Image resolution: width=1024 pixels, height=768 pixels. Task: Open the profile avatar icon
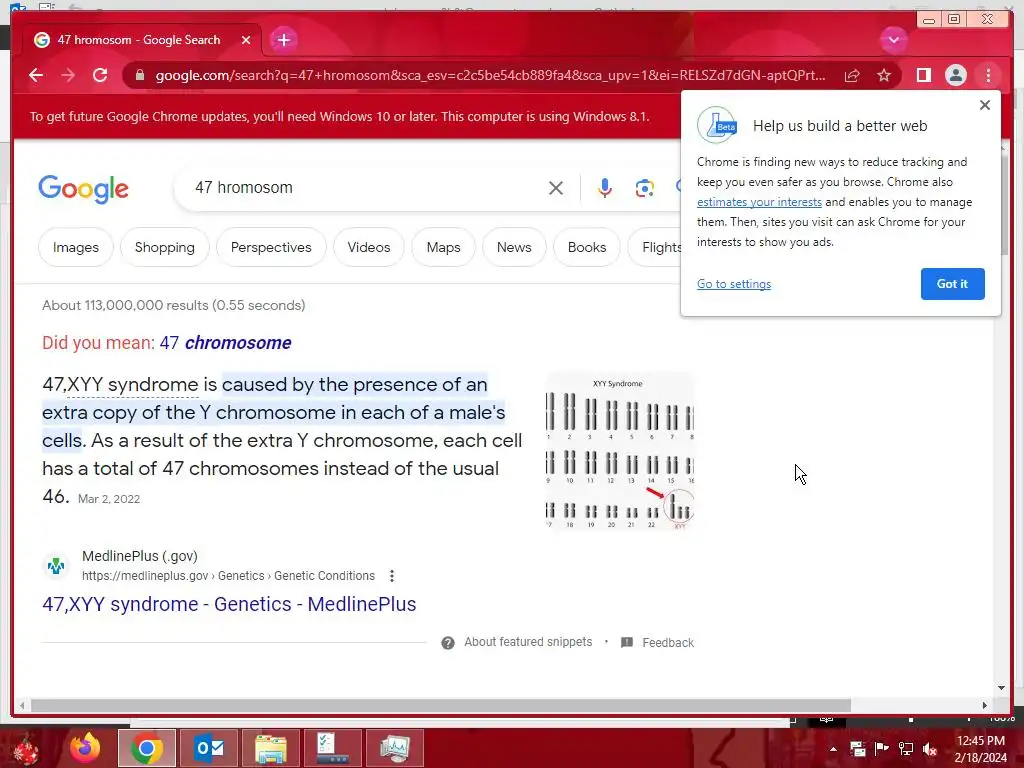tap(955, 76)
